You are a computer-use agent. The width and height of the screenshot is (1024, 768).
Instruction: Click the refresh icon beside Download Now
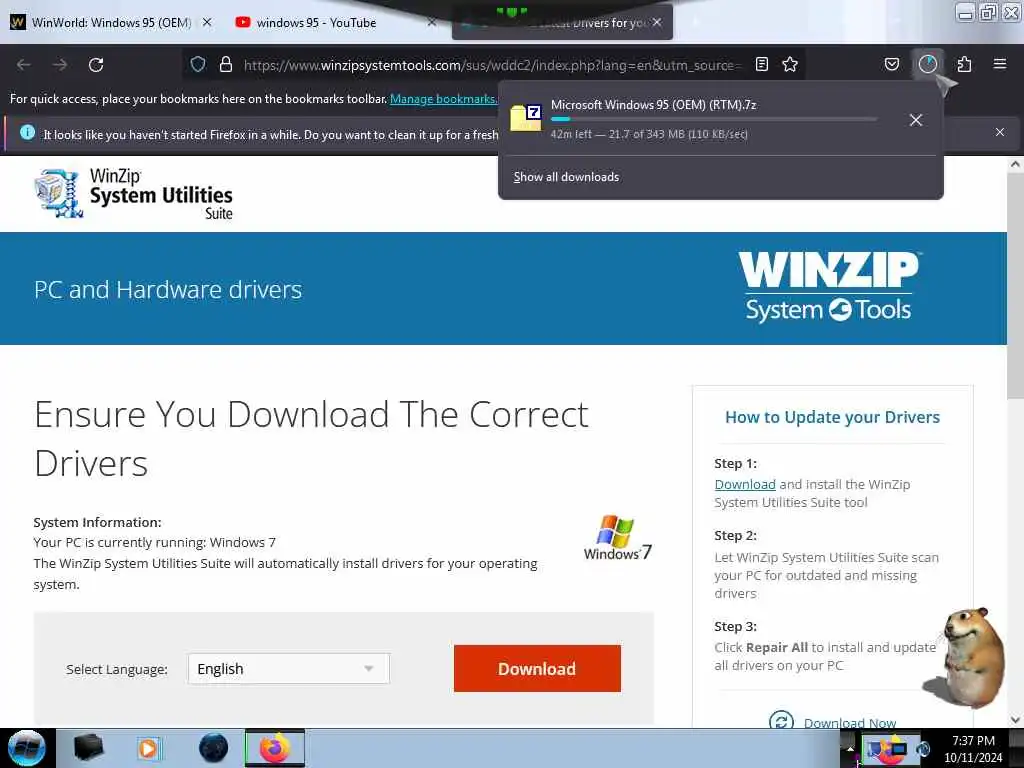780,720
